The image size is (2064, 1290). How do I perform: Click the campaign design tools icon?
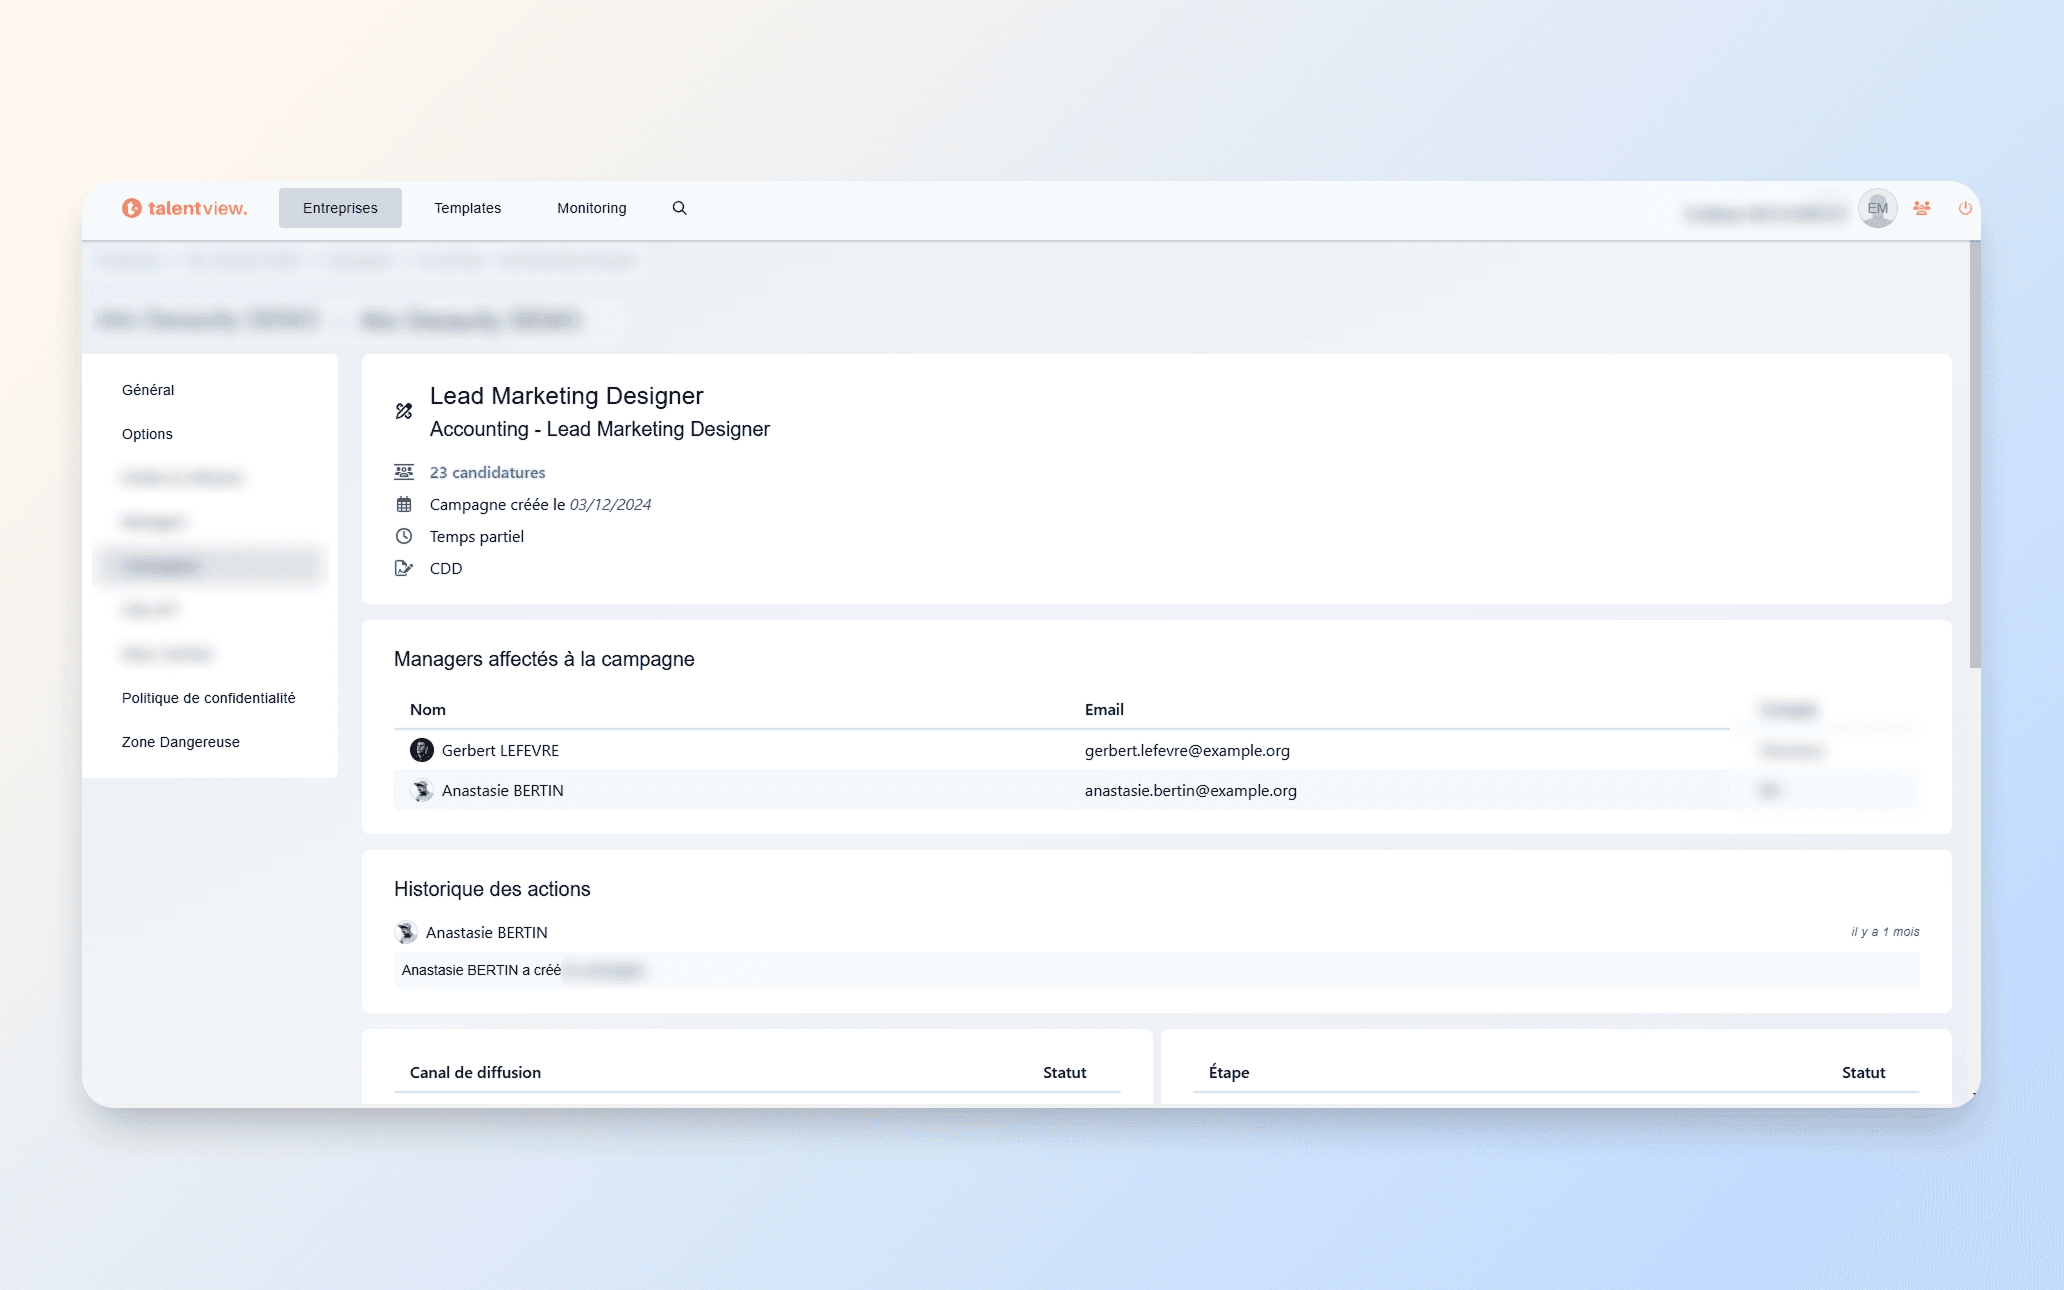coord(404,411)
